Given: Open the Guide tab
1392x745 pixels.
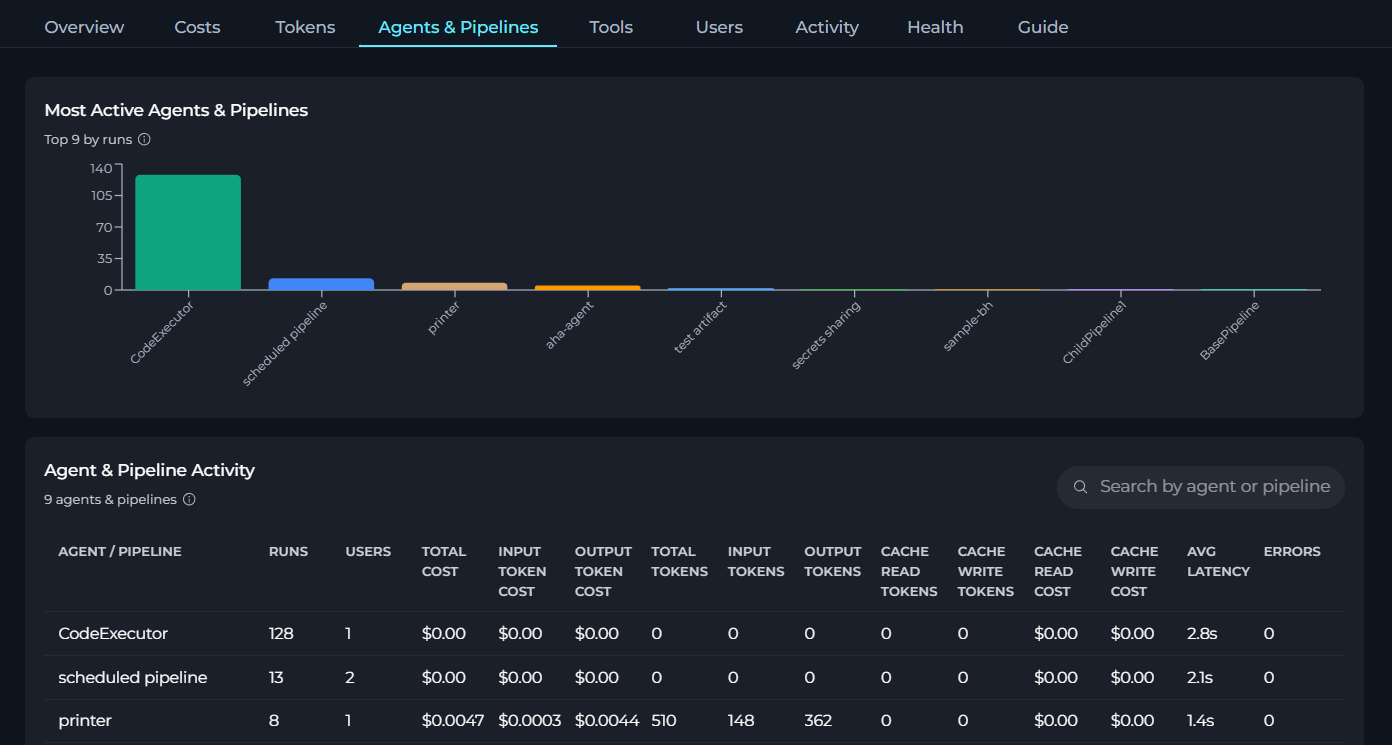Looking at the screenshot, I should (1043, 27).
